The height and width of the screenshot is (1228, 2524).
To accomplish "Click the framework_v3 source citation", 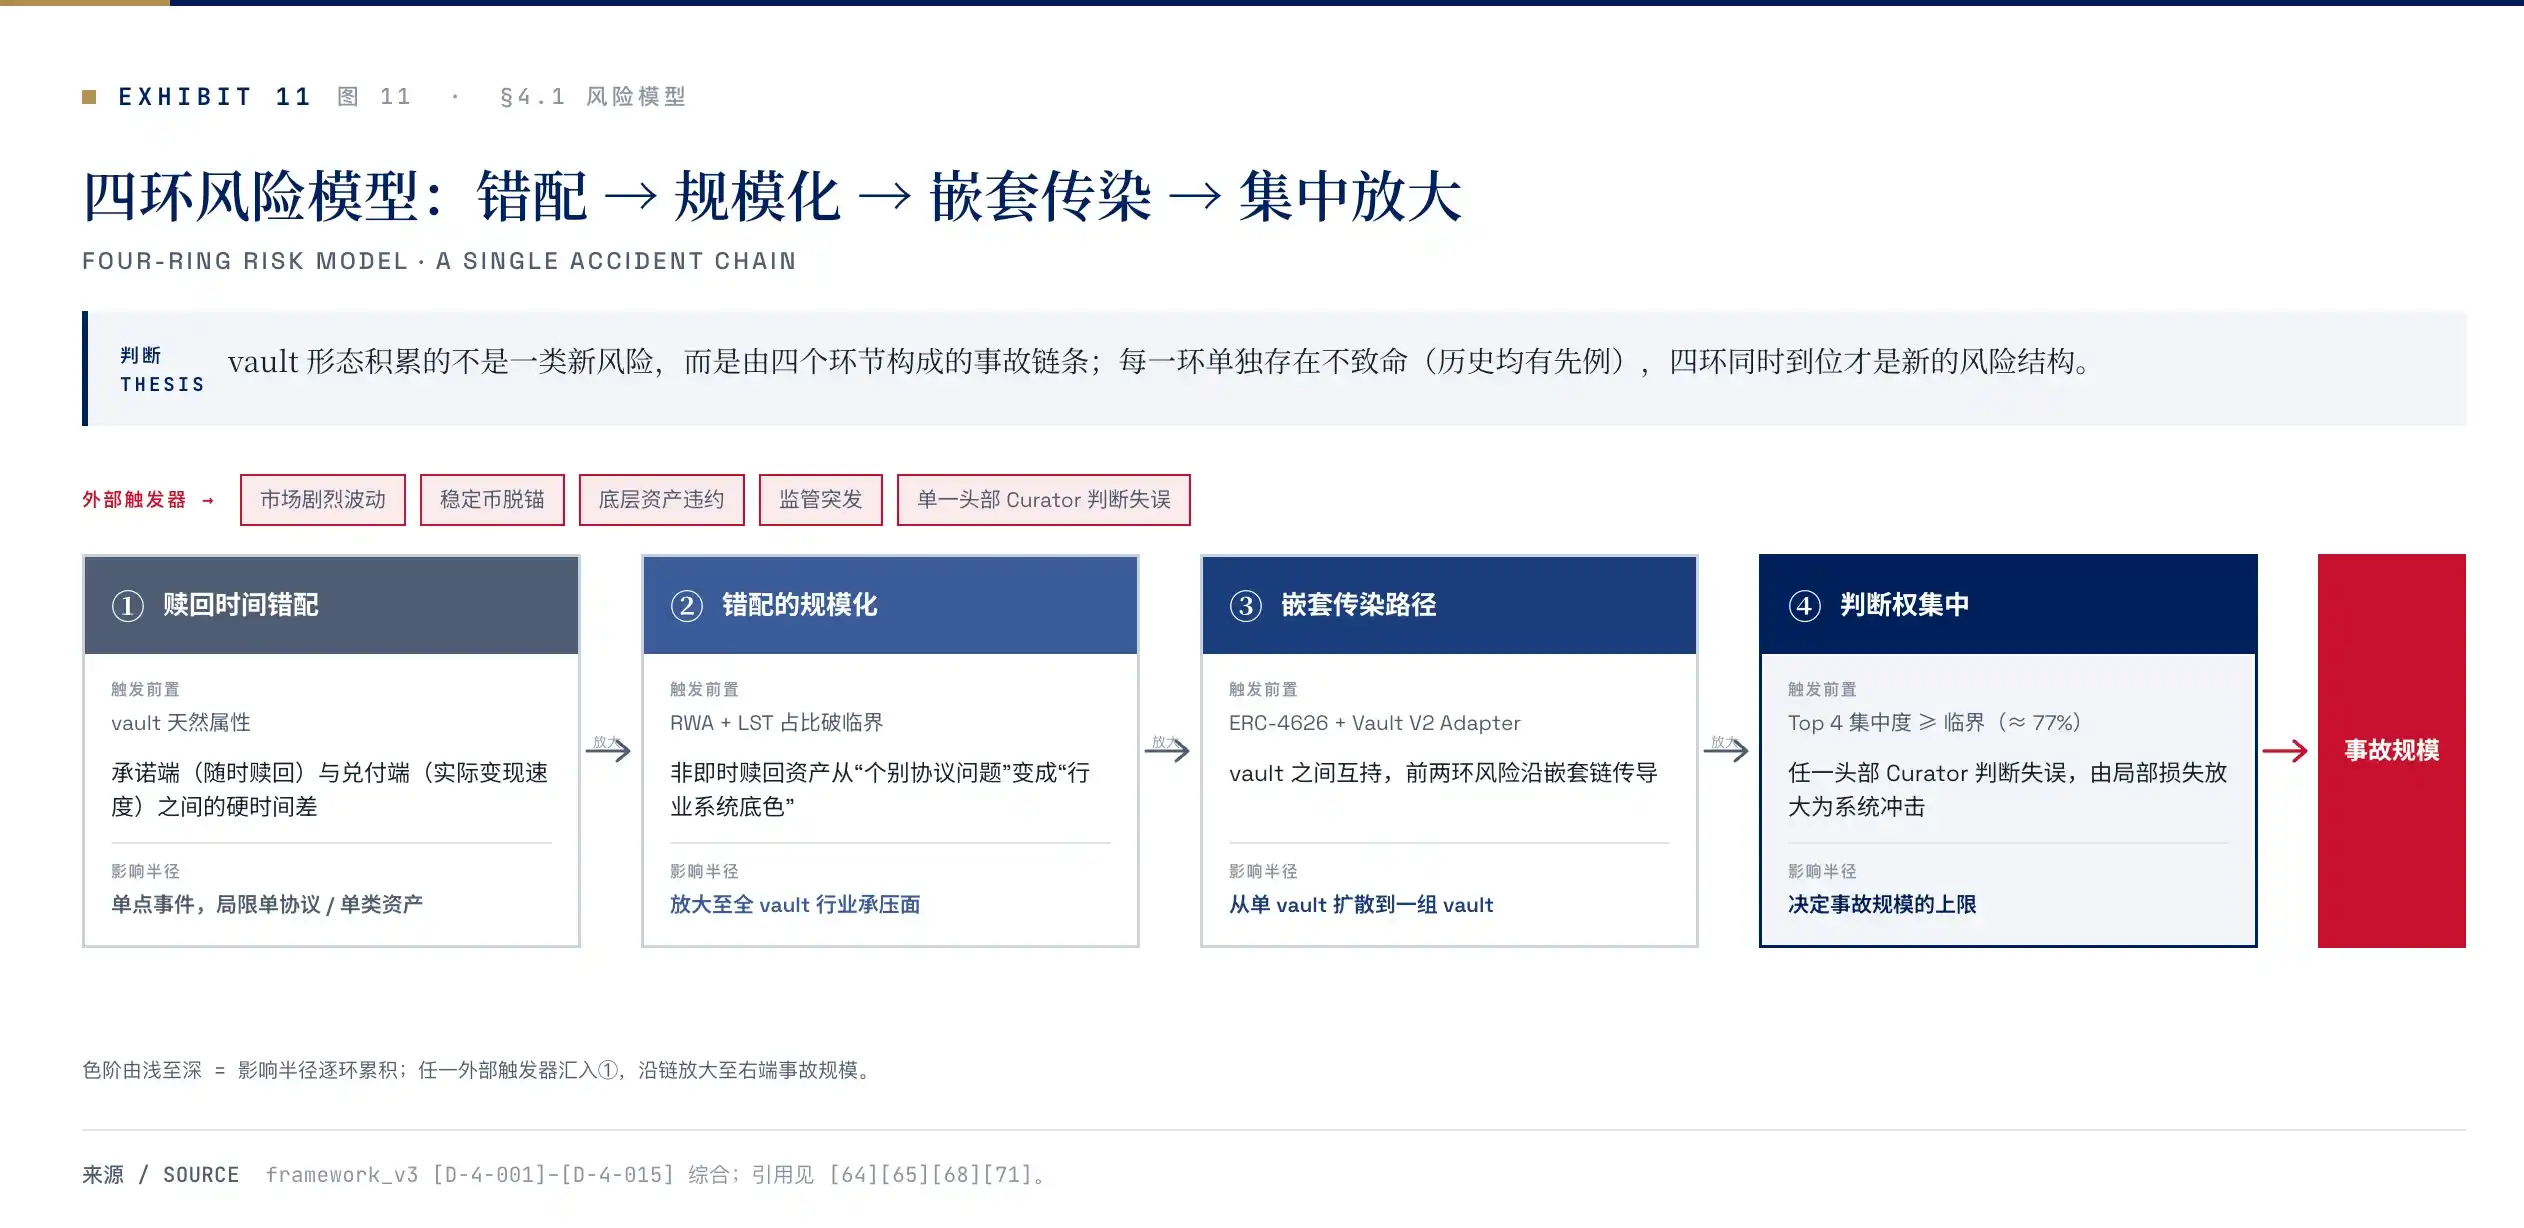I will [x=656, y=1175].
